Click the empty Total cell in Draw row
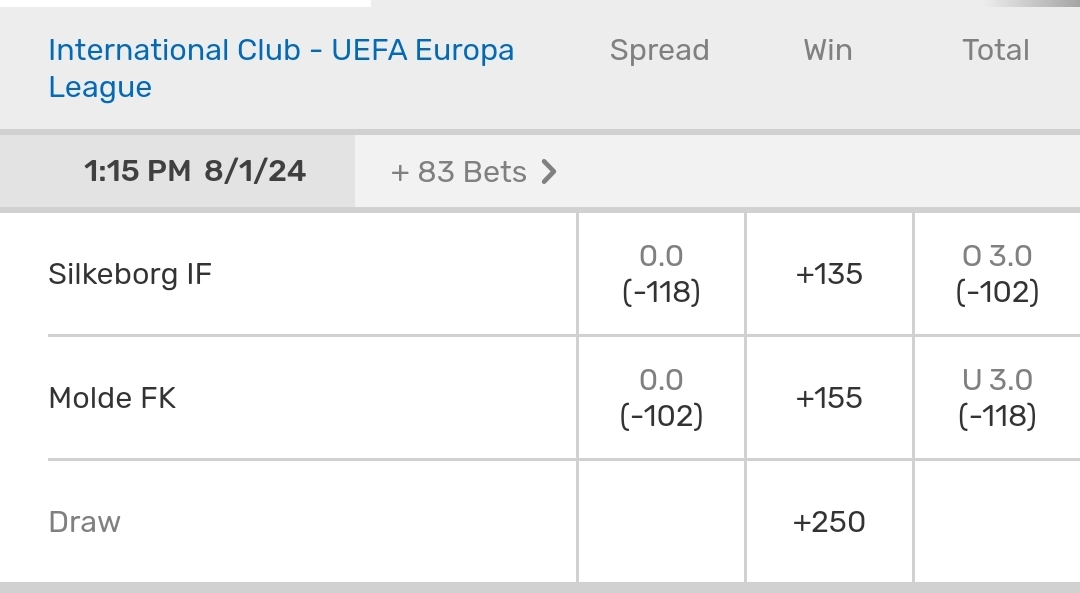The image size is (1080, 593). click(x=997, y=522)
